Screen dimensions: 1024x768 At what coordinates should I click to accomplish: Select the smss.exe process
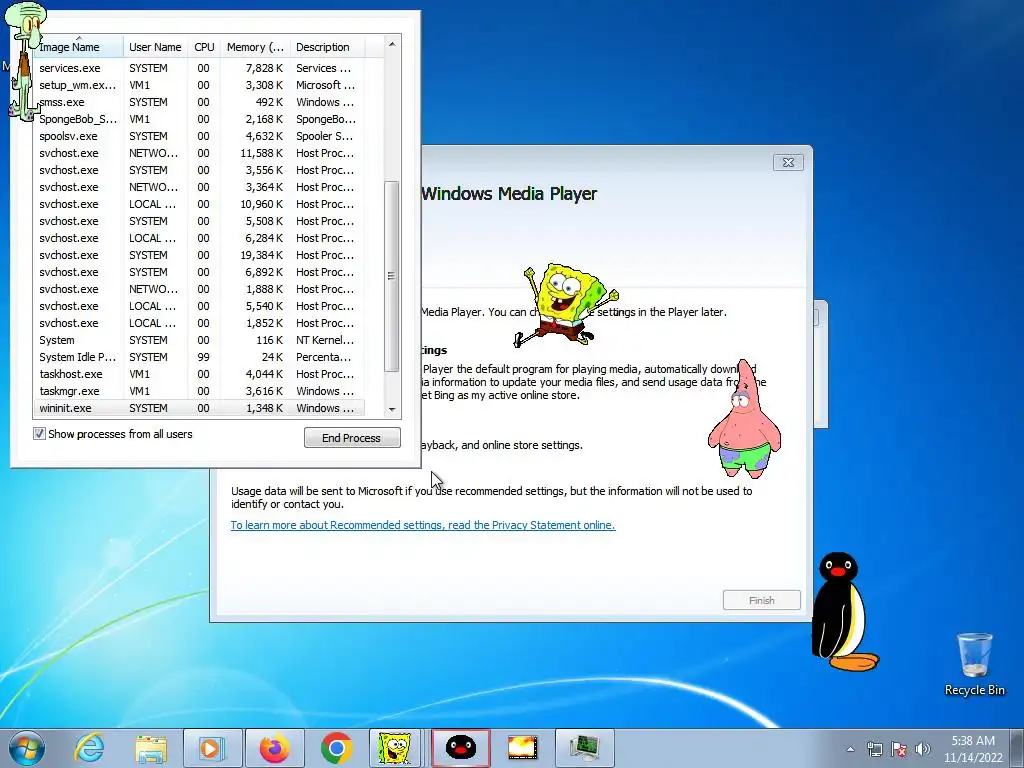click(199, 102)
